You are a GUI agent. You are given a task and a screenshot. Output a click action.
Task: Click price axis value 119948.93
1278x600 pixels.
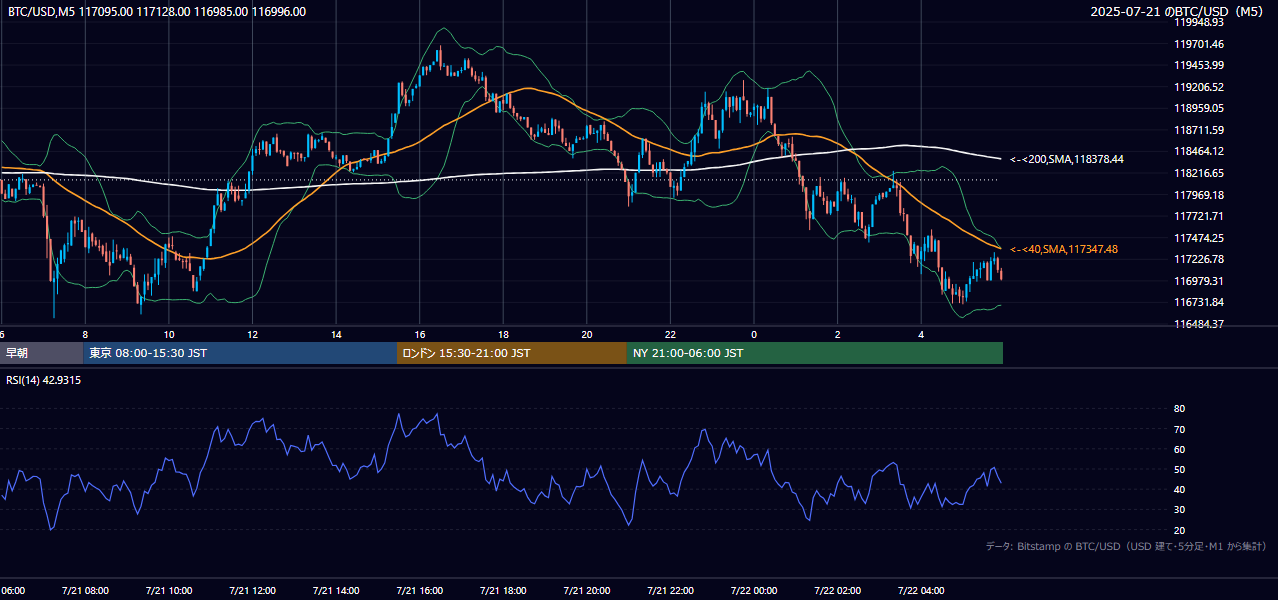pyautogui.click(x=1199, y=22)
